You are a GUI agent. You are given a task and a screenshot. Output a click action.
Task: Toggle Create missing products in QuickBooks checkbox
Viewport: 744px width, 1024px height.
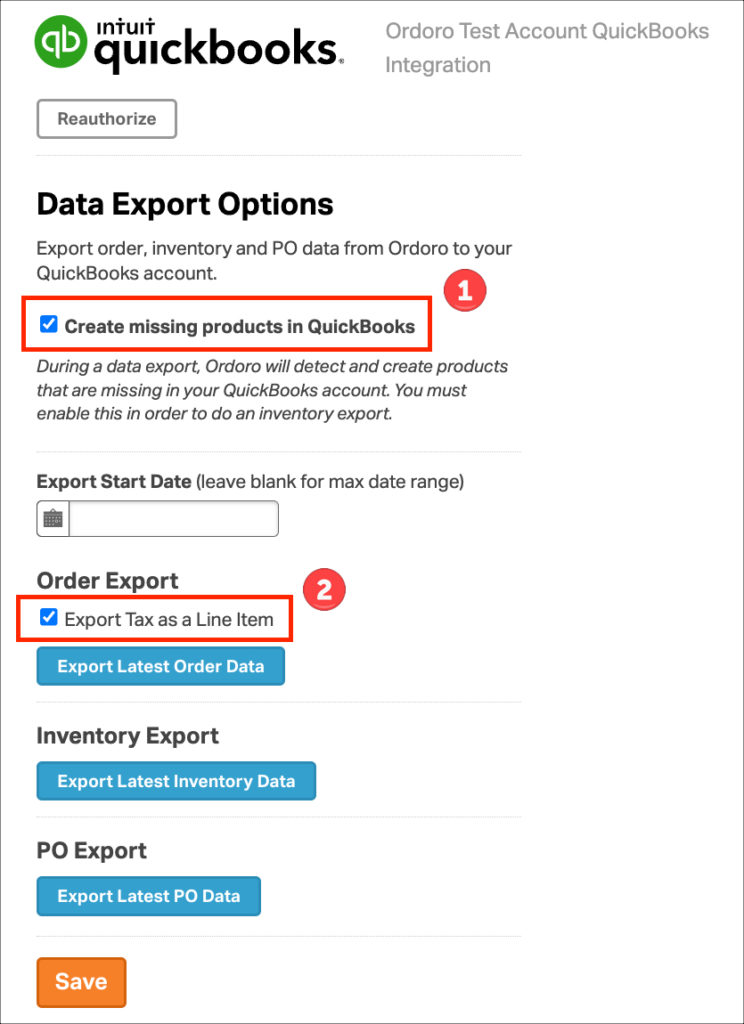48,325
